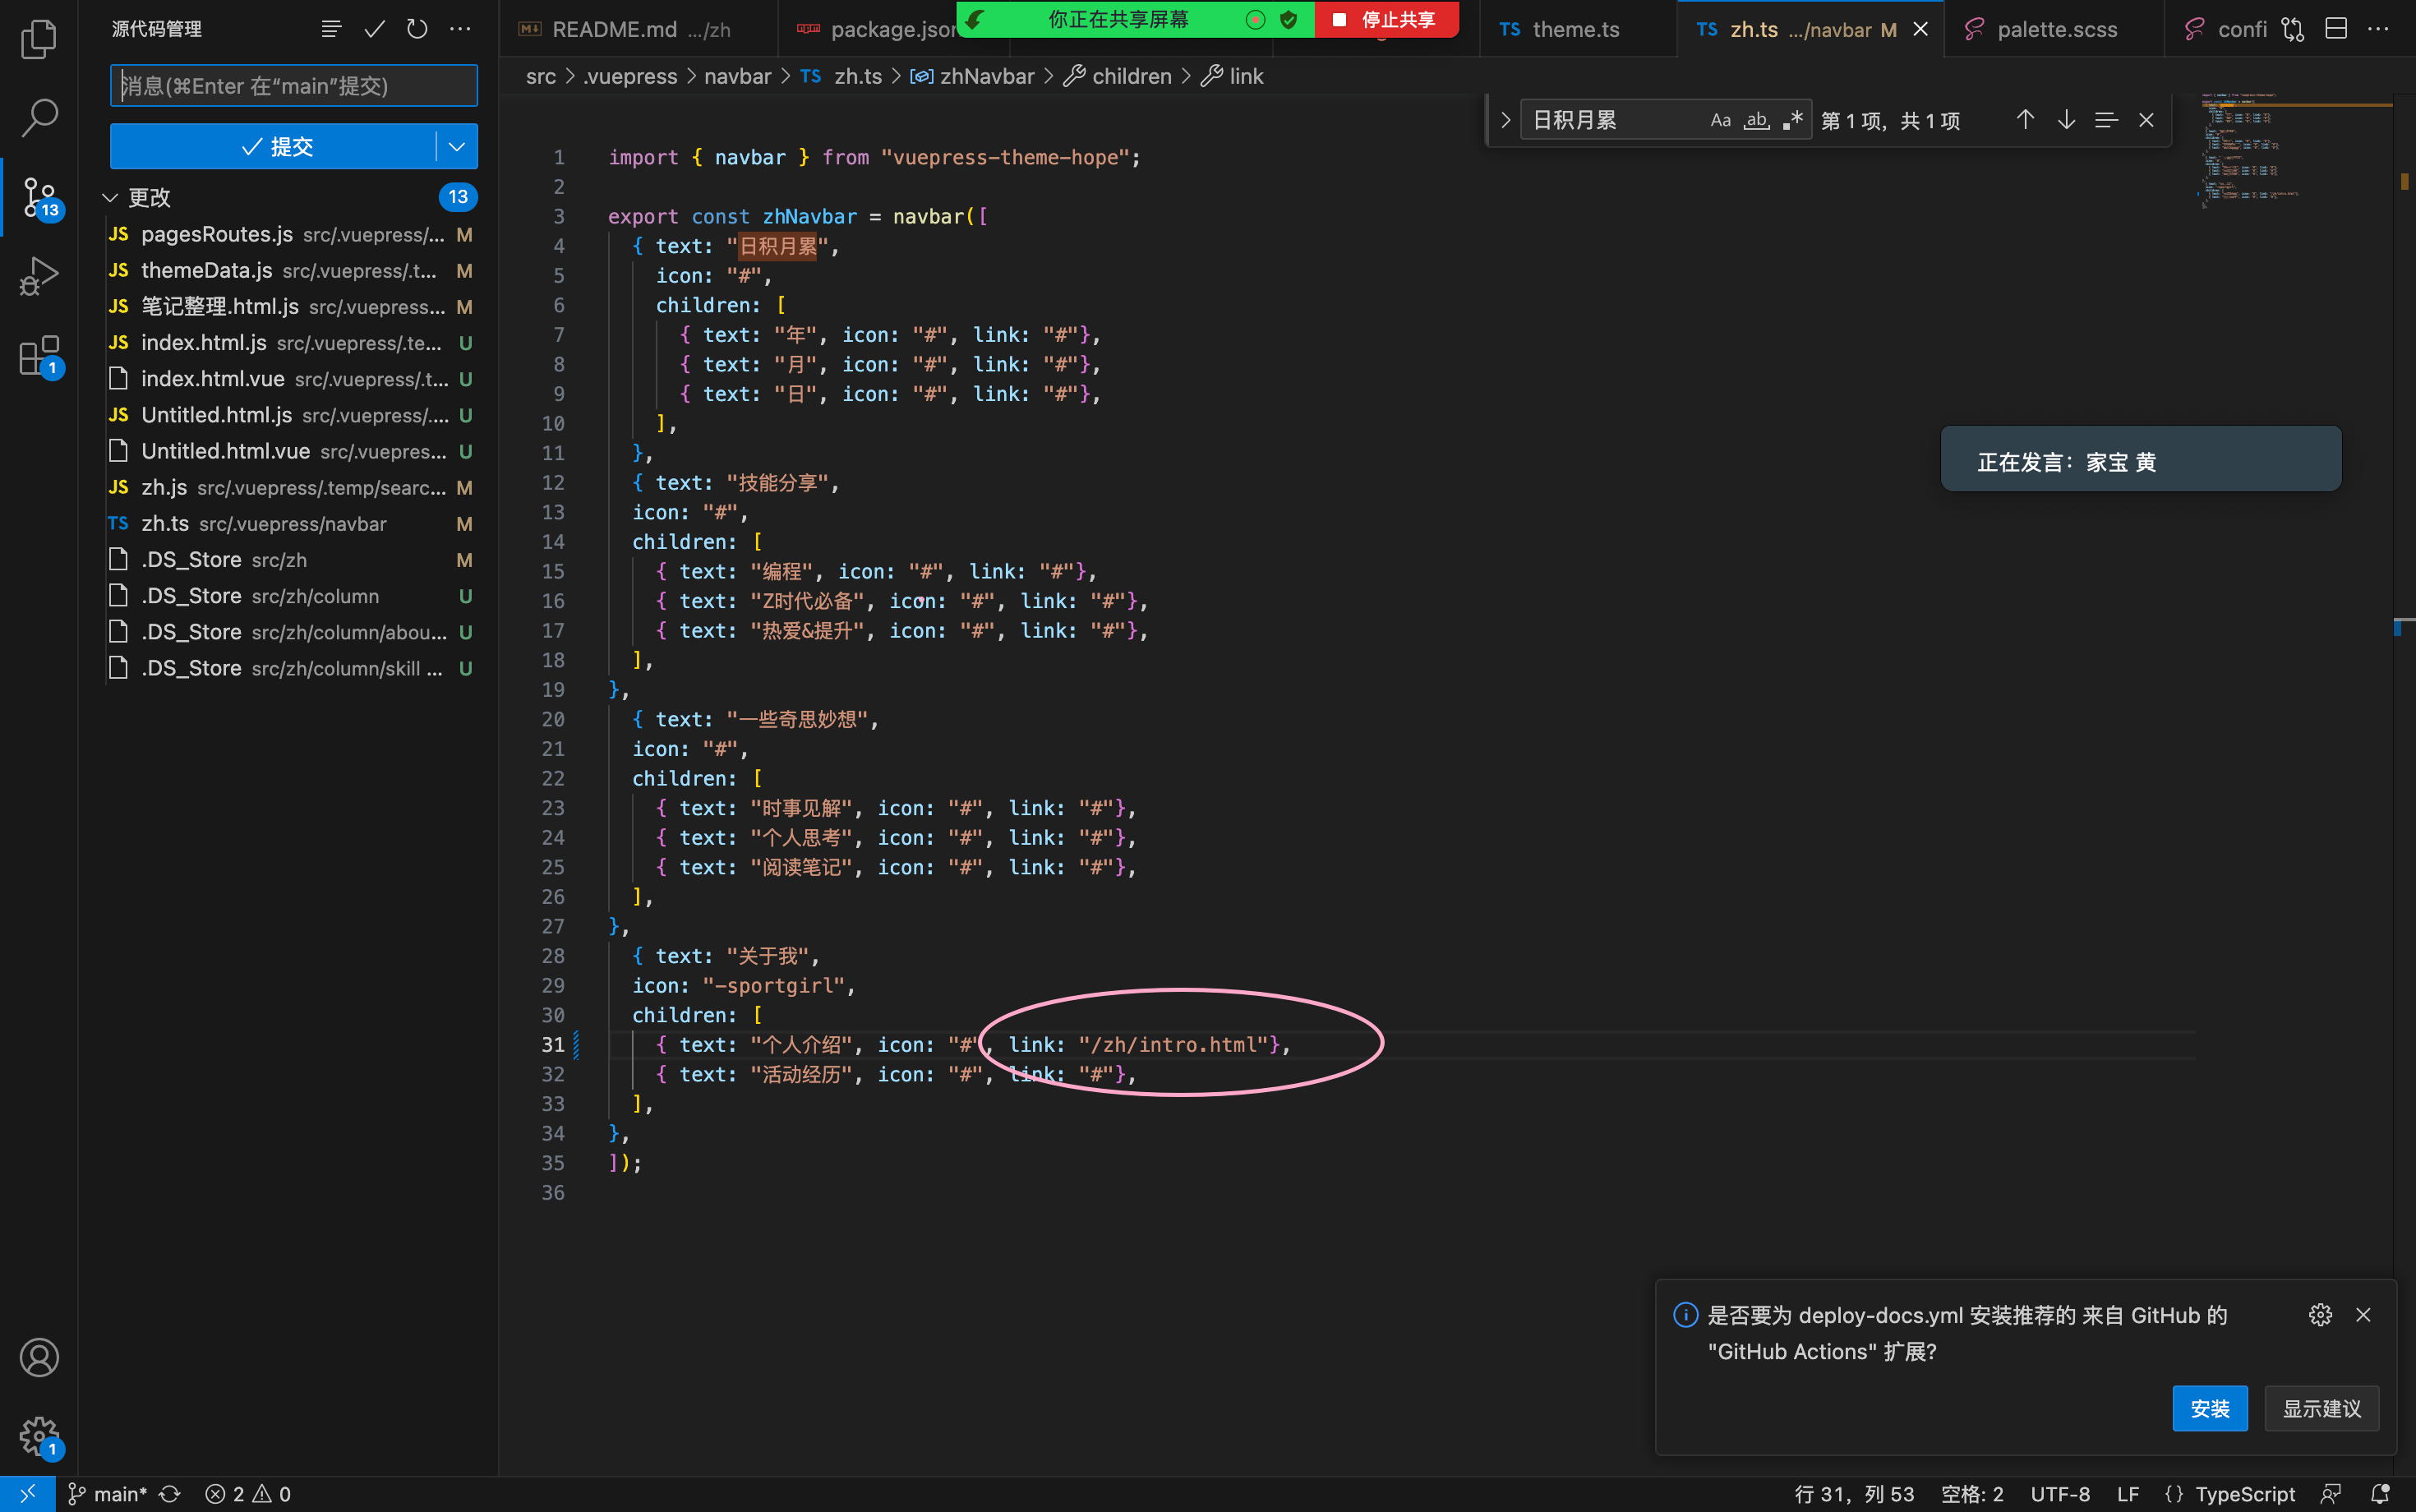Select navbar folder in breadcrumb
The height and width of the screenshot is (1512, 2416).
pyautogui.click(x=737, y=76)
